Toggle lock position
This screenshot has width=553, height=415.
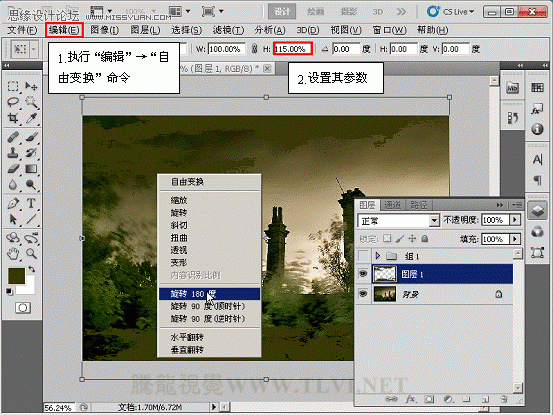click(x=412, y=239)
